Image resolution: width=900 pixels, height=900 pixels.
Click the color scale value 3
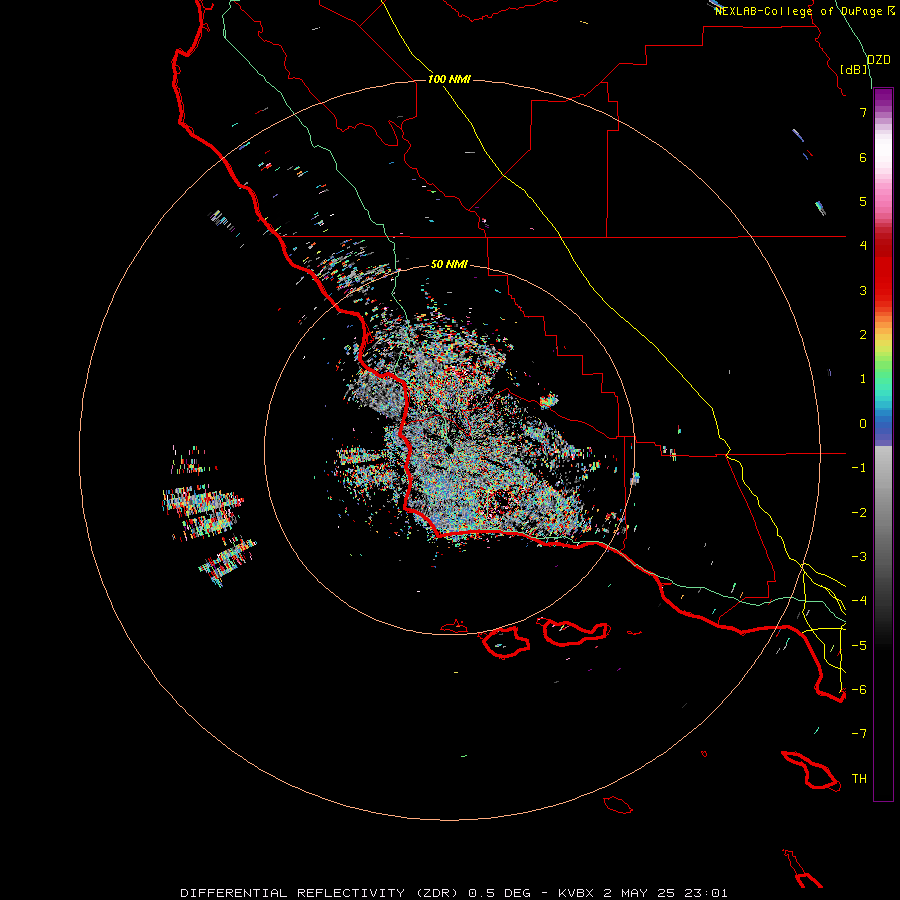coord(863,290)
